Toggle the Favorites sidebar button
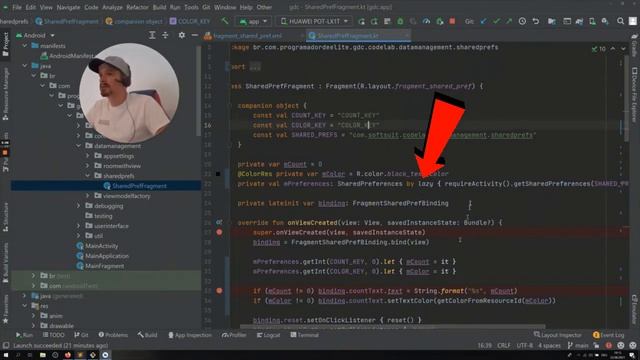Viewport: 640px width, 360px height. 5,309
